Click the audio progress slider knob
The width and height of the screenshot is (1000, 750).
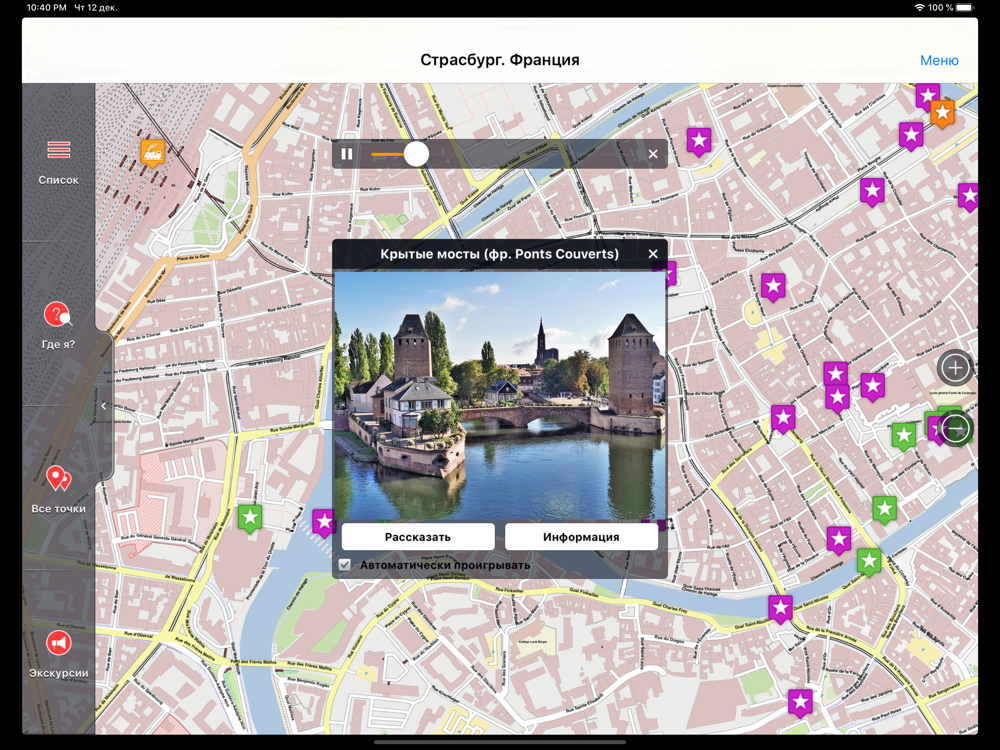[416, 154]
